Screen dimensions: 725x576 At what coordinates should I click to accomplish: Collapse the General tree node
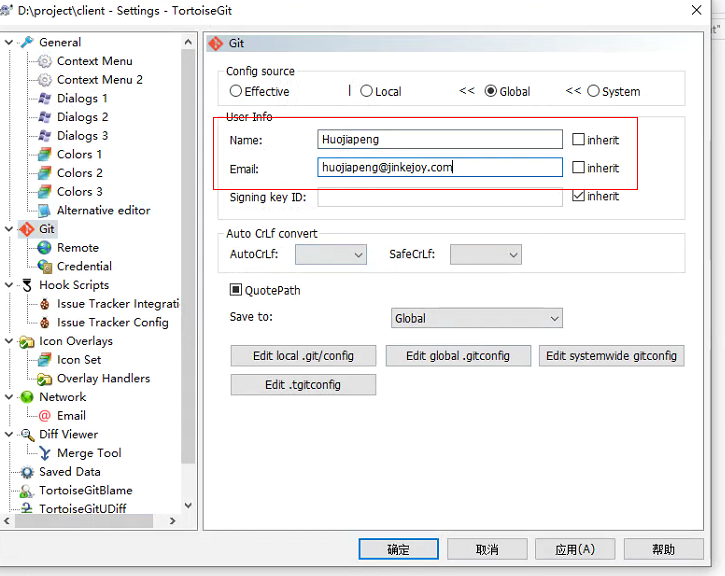coord(8,43)
